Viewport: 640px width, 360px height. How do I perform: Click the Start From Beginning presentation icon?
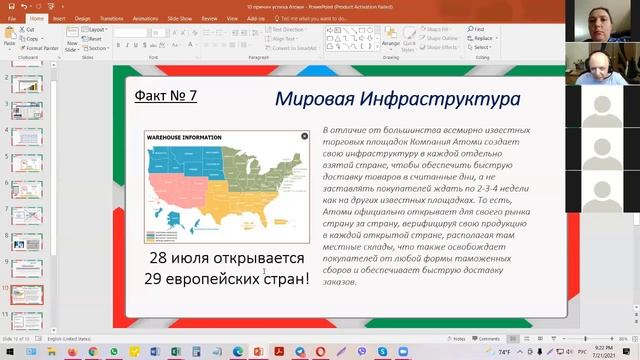51,6
